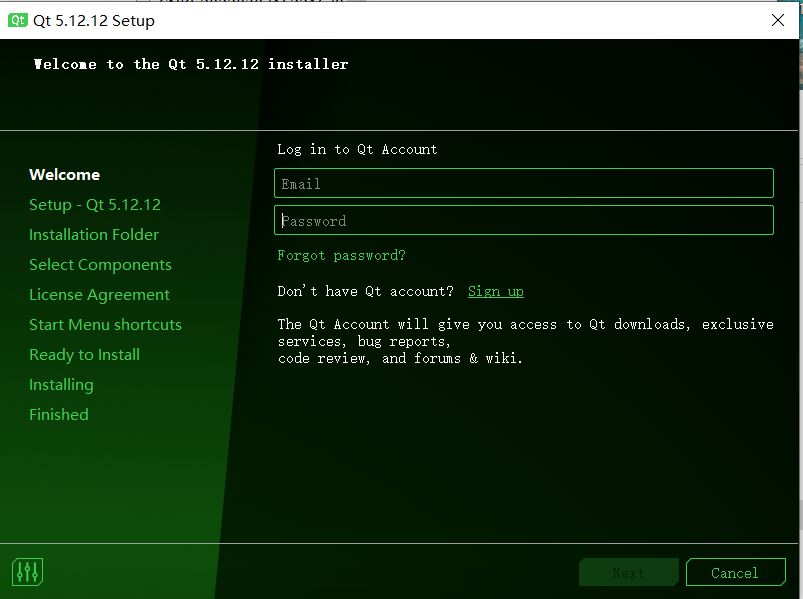Image resolution: width=803 pixels, height=599 pixels.
Task: Focus the Password input field
Action: point(523,220)
